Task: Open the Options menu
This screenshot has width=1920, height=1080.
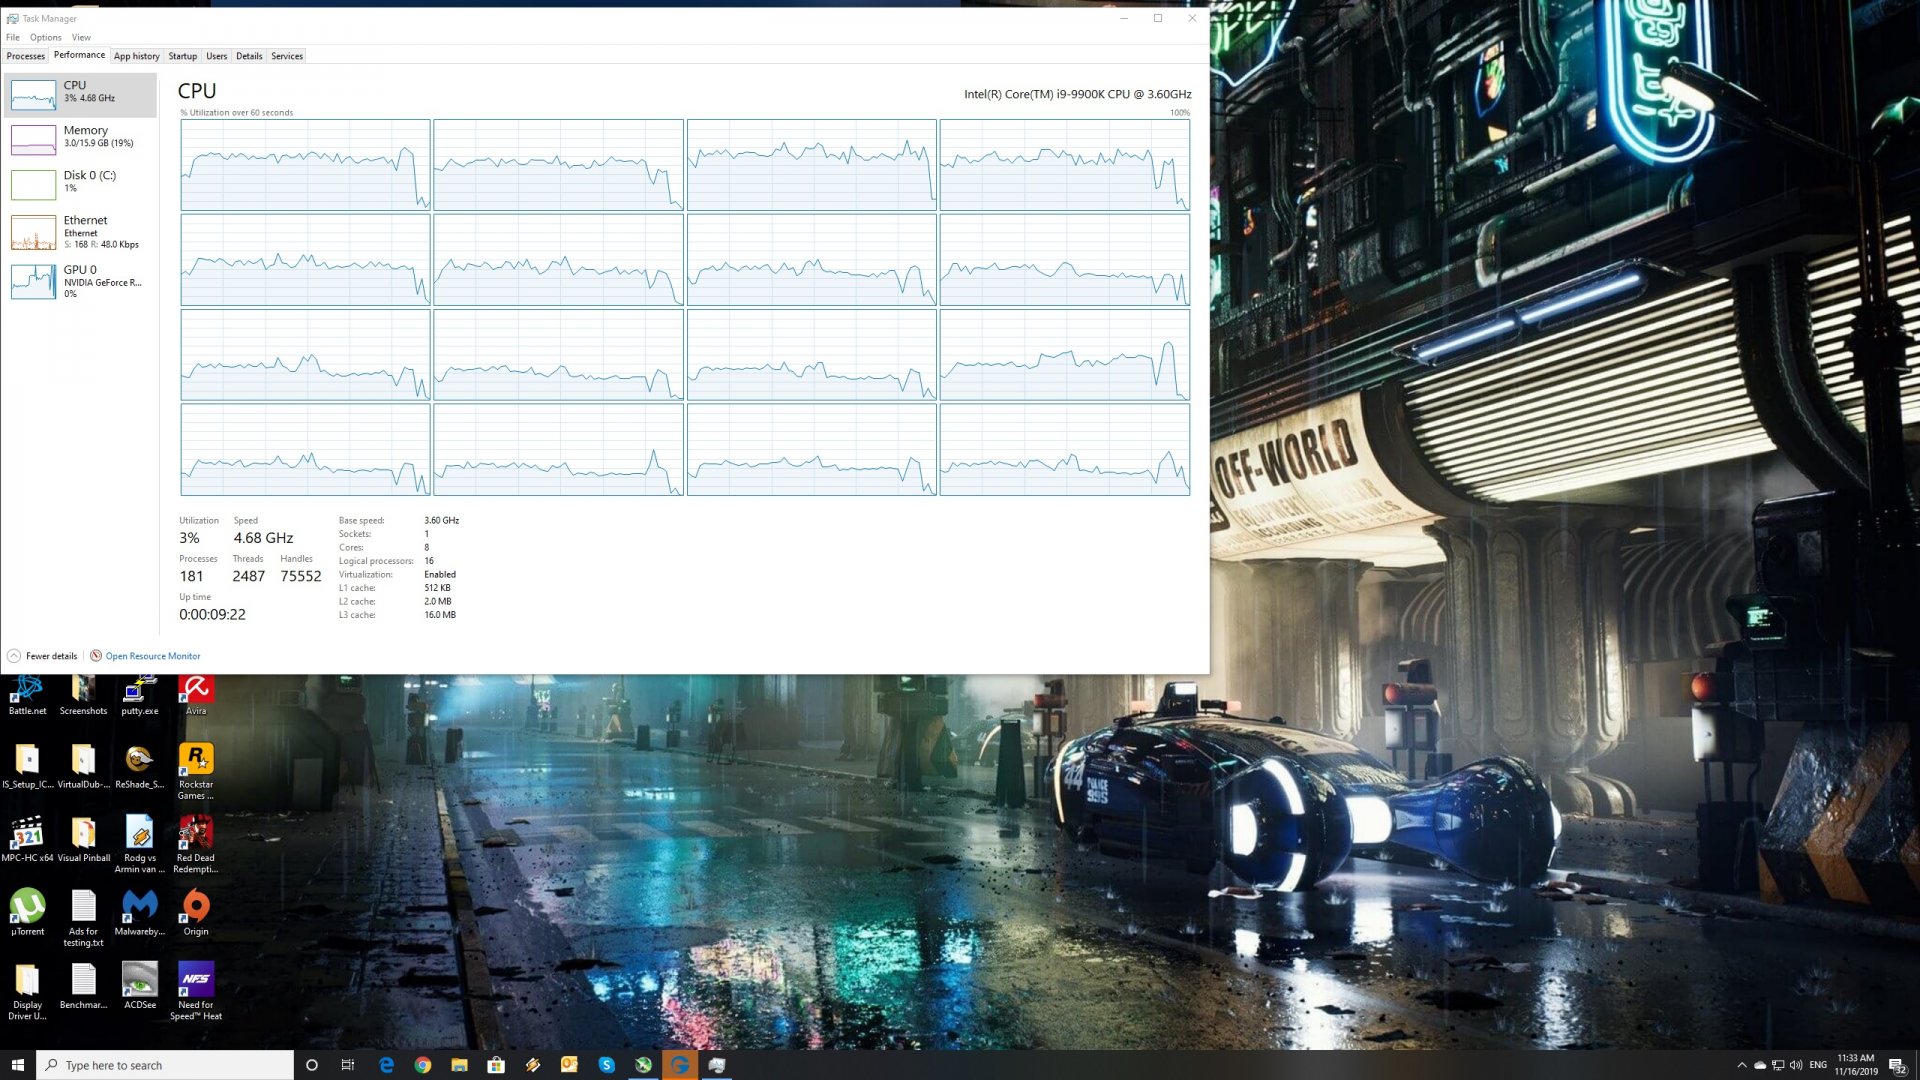Action: pyautogui.click(x=45, y=37)
